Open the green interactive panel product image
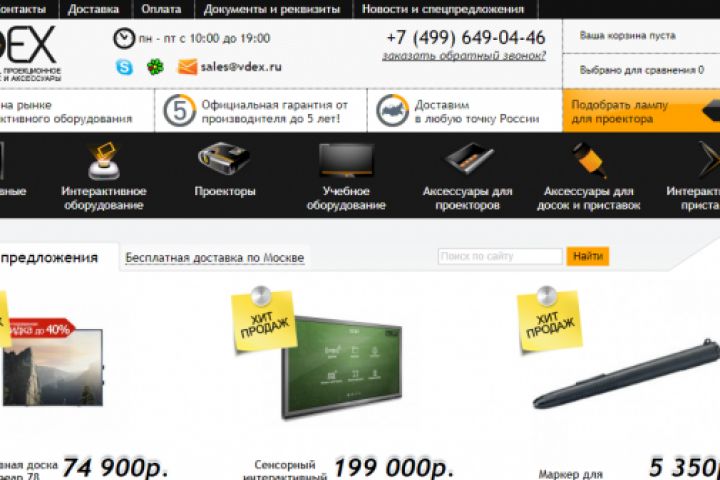Screen dimensions: 720x480 click(x=342, y=367)
